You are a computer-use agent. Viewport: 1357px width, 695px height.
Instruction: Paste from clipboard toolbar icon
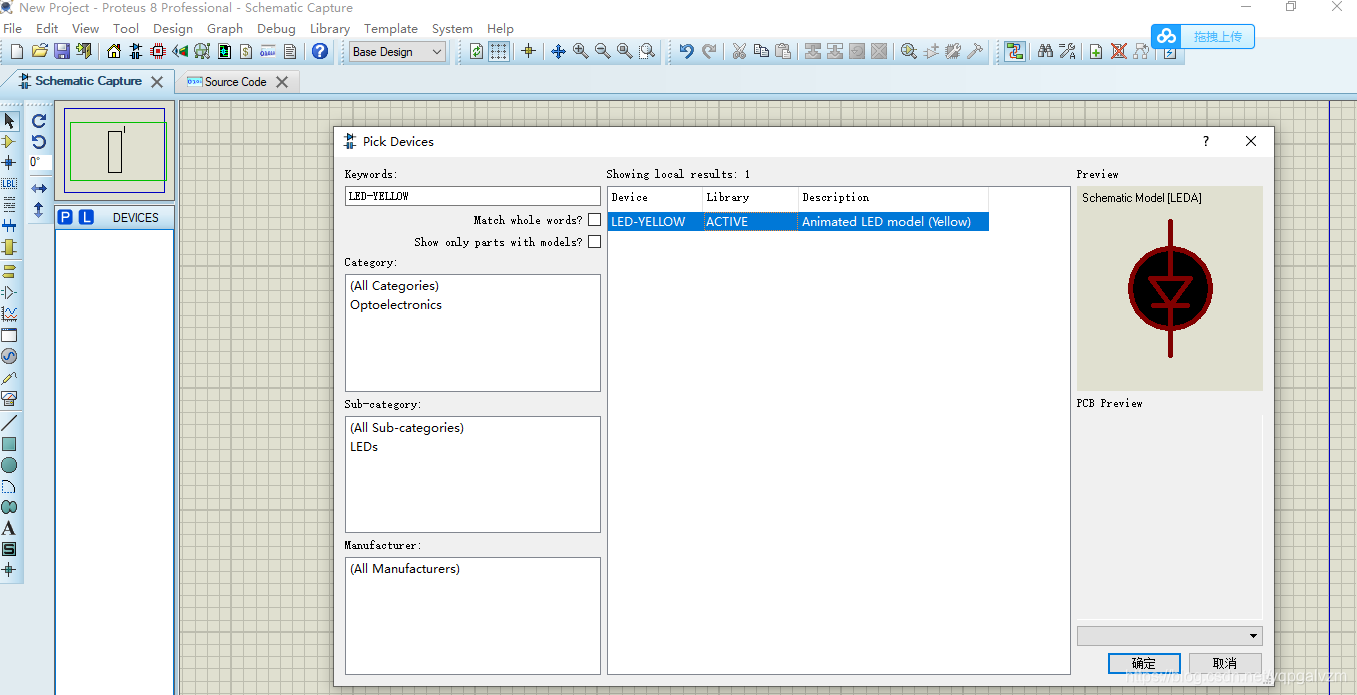(x=783, y=51)
